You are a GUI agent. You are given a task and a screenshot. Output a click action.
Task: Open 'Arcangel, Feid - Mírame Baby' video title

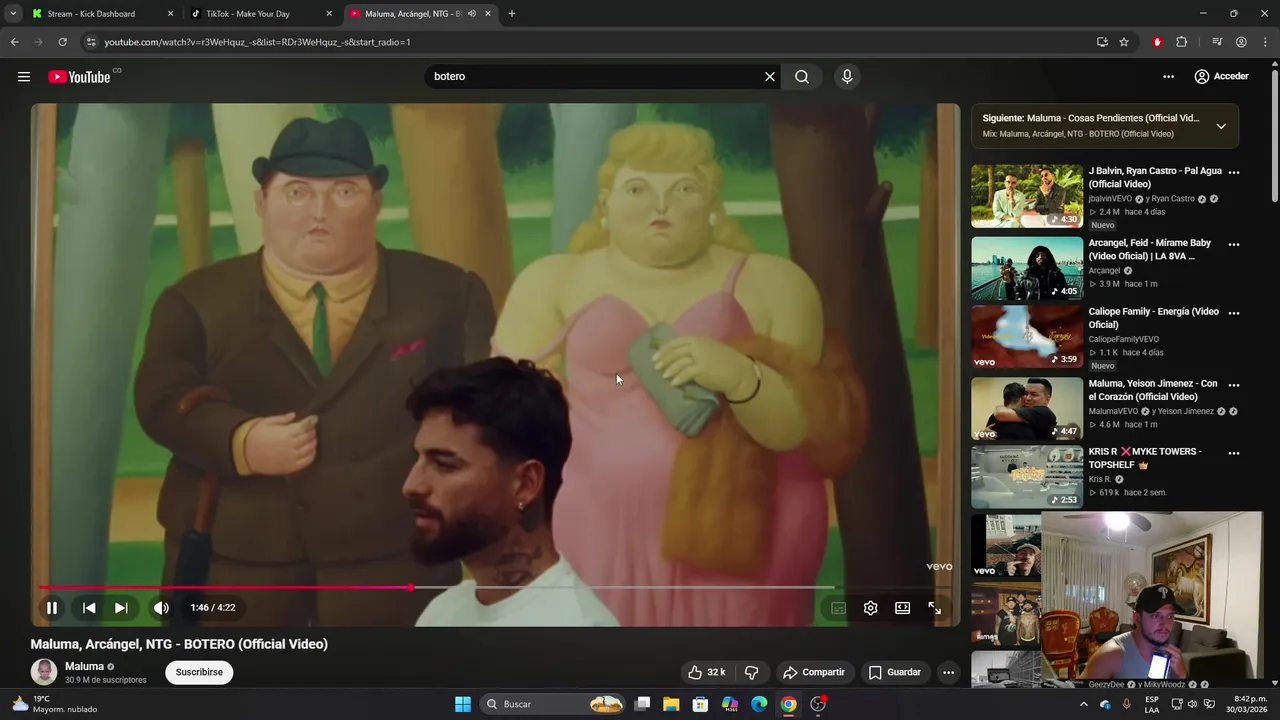click(1150, 249)
